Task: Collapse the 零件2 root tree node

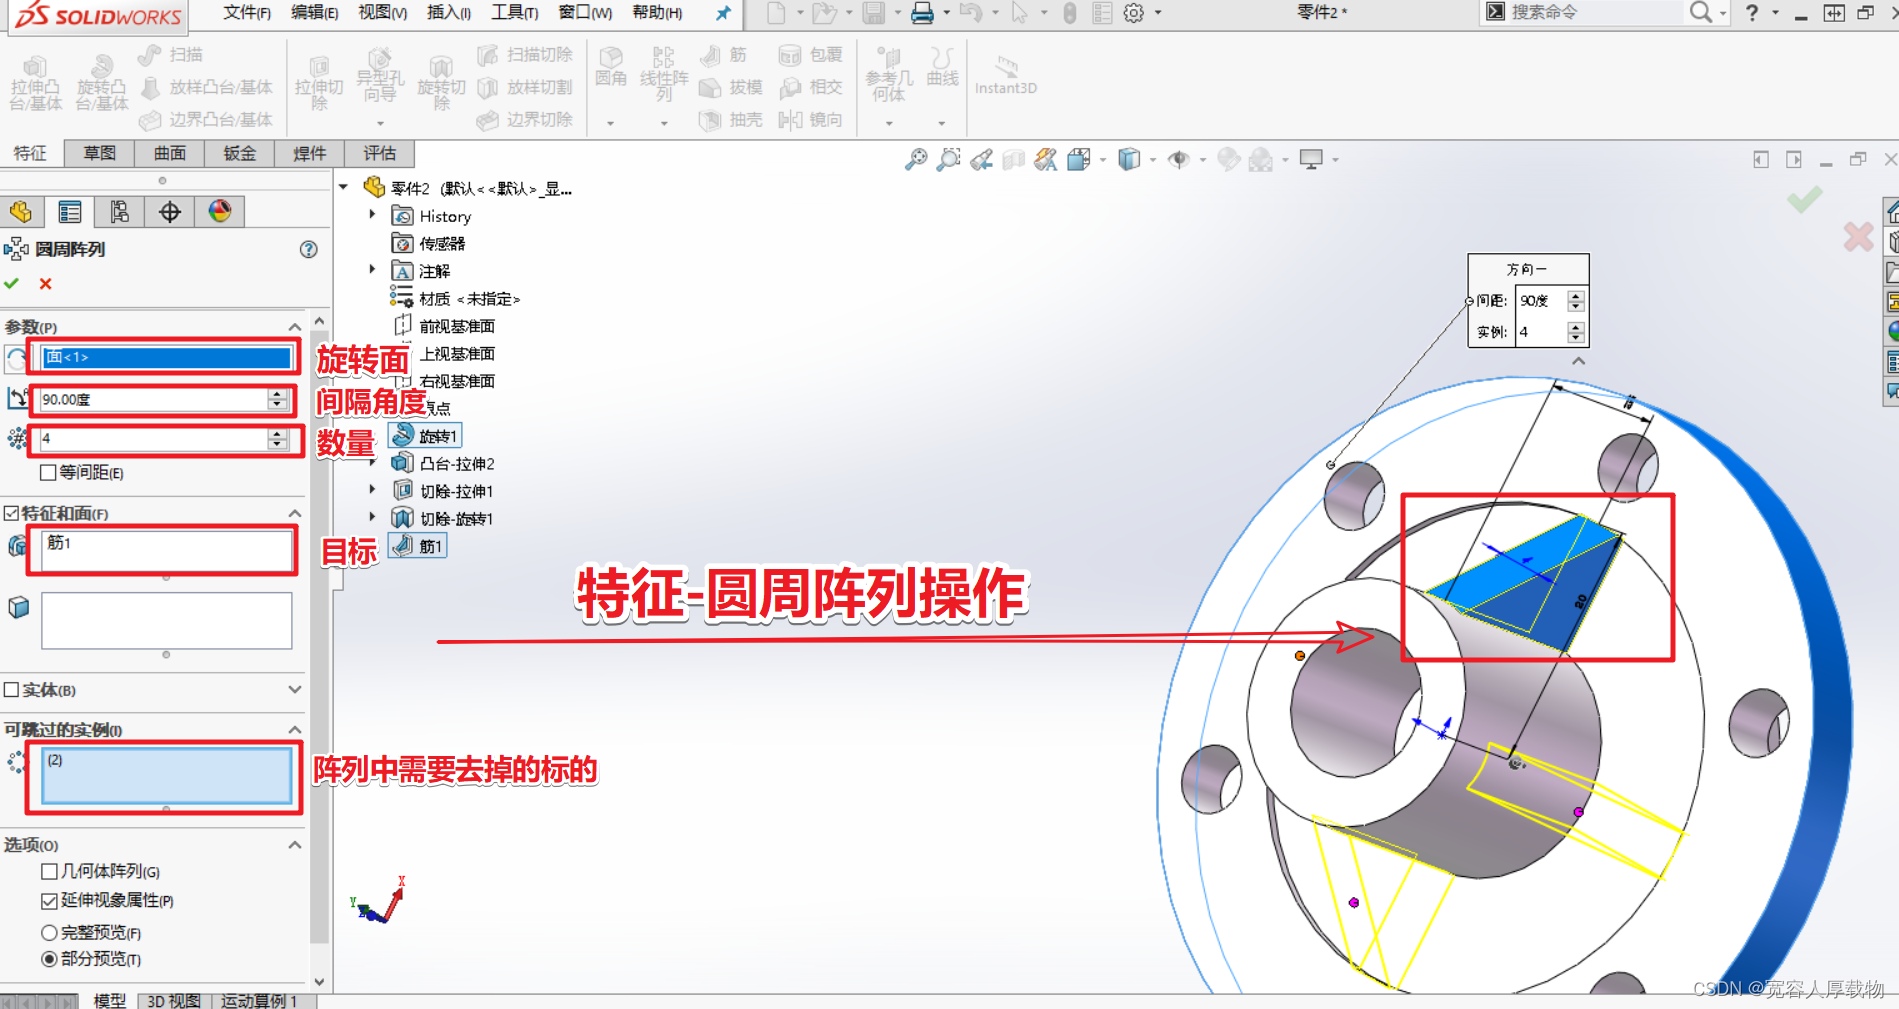Action: (x=344, y=187)
